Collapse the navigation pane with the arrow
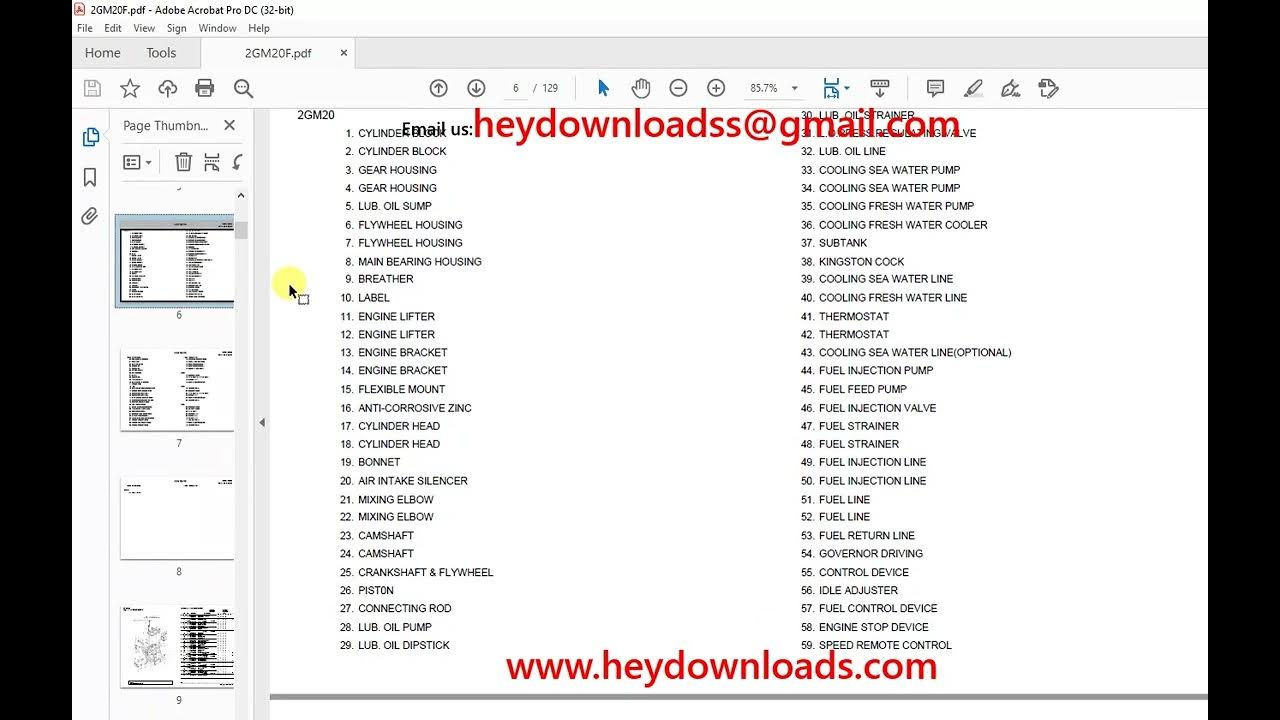Screen dimensions: 1280x720 click(x=262, y=423)
